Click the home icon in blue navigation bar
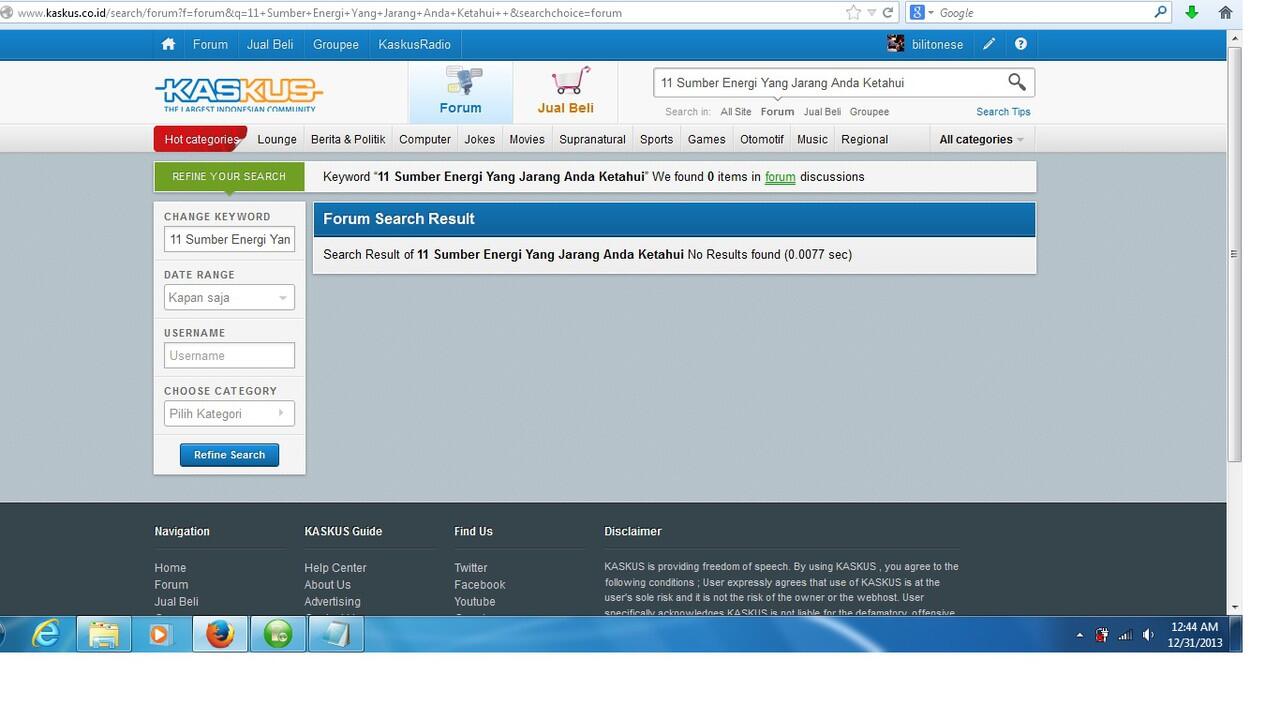 [168, 44]
